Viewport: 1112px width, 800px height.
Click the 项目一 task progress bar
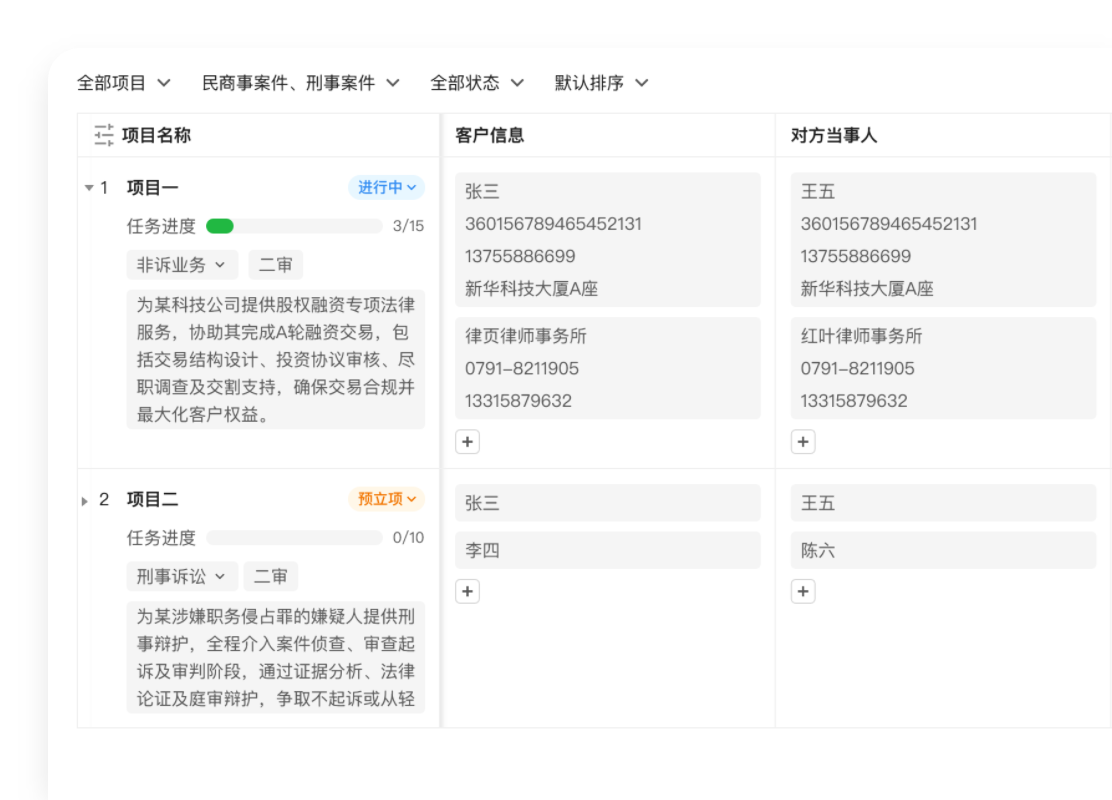click(294, 226)
